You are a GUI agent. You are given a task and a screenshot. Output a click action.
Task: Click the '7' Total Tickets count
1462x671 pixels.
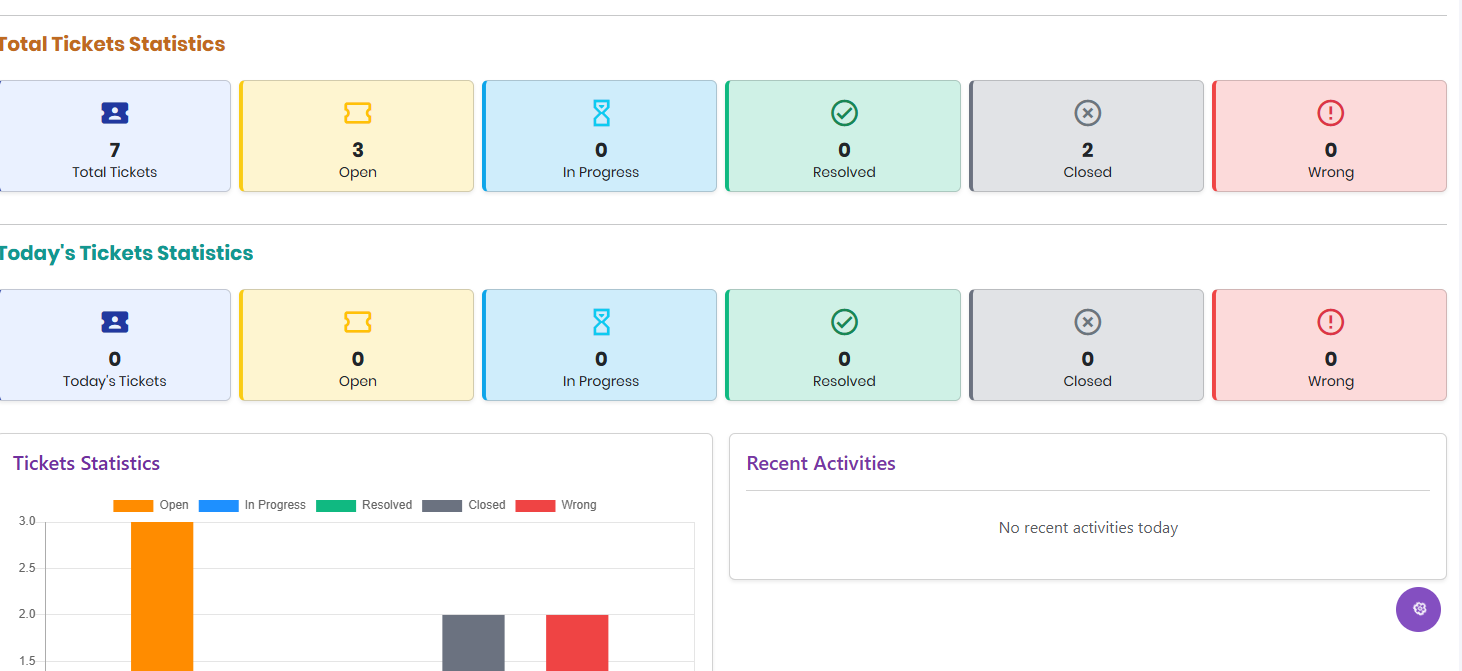click(x=115, y=150)
